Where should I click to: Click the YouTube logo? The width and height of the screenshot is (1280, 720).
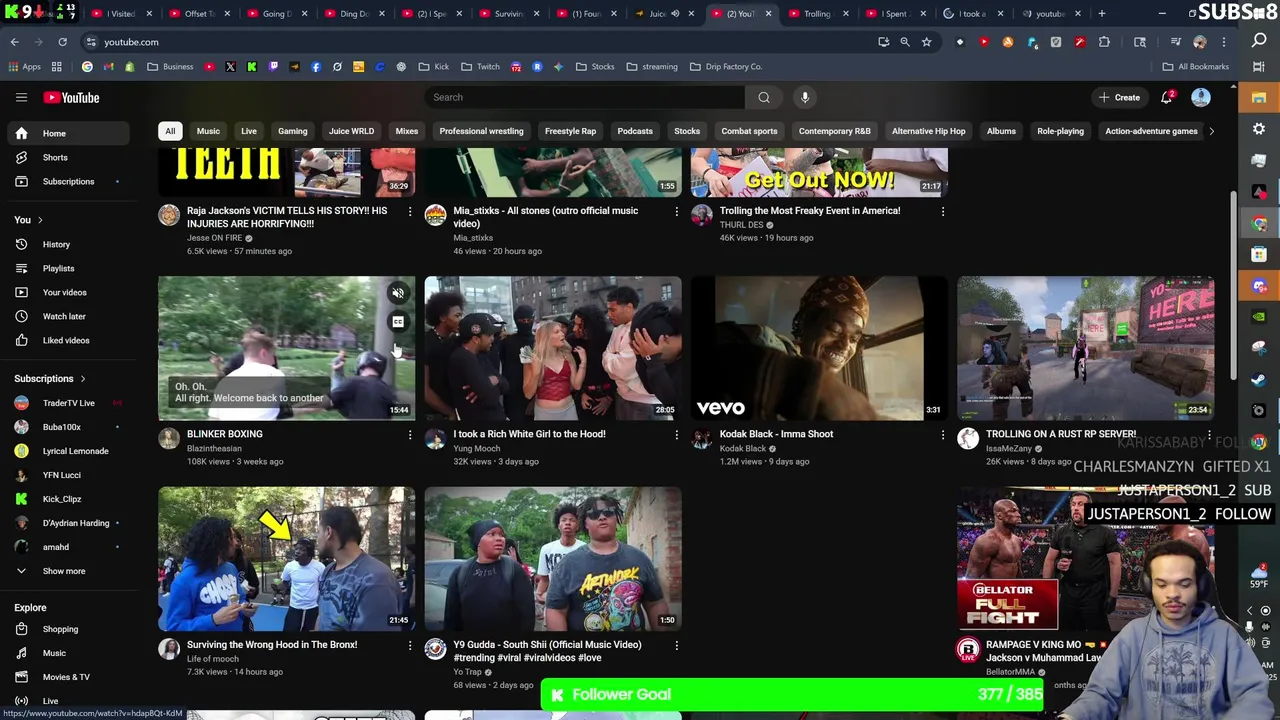coord(71,97)
